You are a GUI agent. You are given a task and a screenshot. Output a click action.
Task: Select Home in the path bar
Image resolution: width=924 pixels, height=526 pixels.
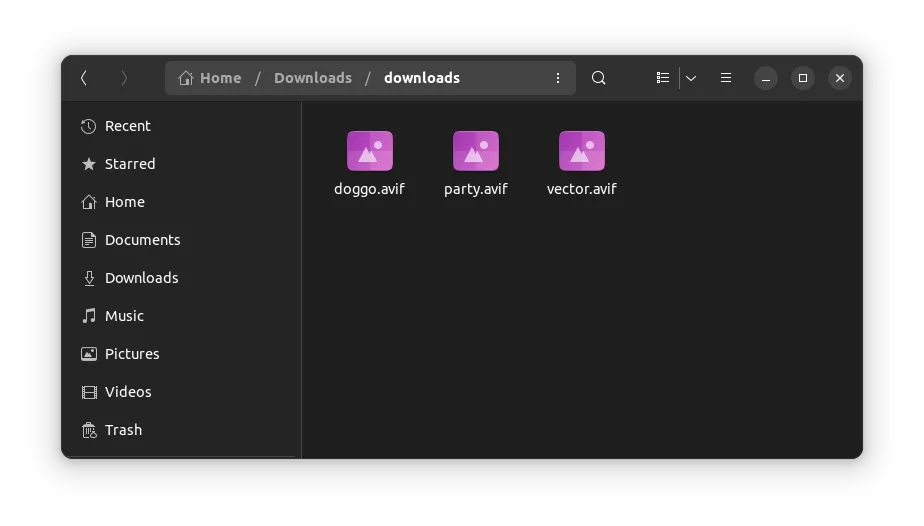click(210, 78)
